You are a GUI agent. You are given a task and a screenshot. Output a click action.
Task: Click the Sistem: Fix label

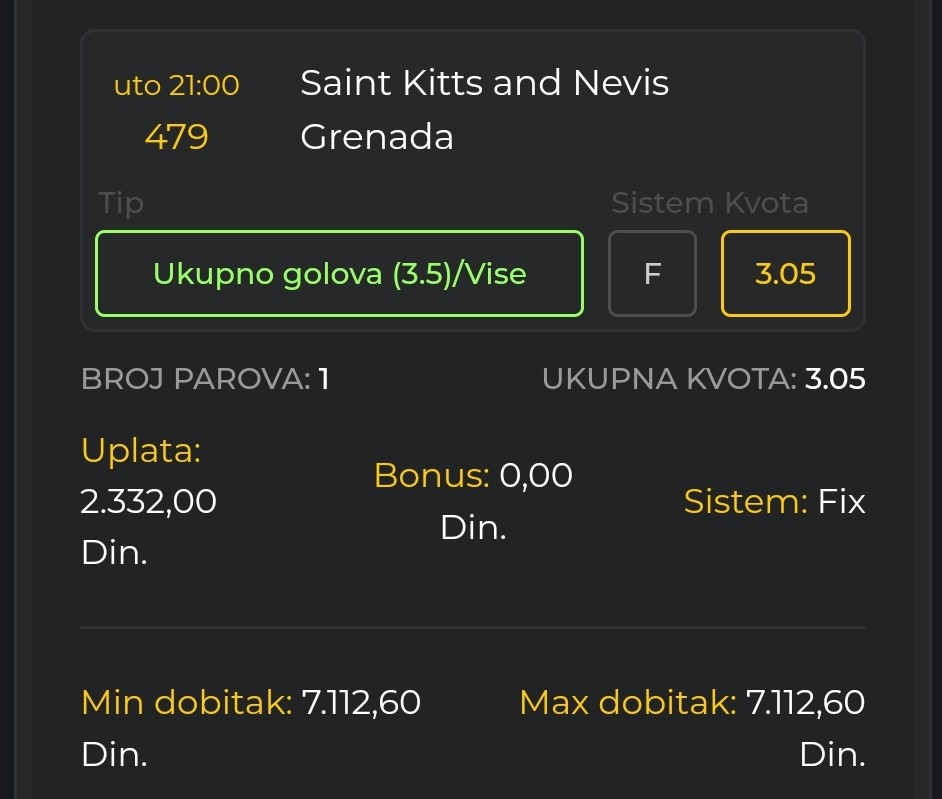pyautogui.click(x=774, y=501)
